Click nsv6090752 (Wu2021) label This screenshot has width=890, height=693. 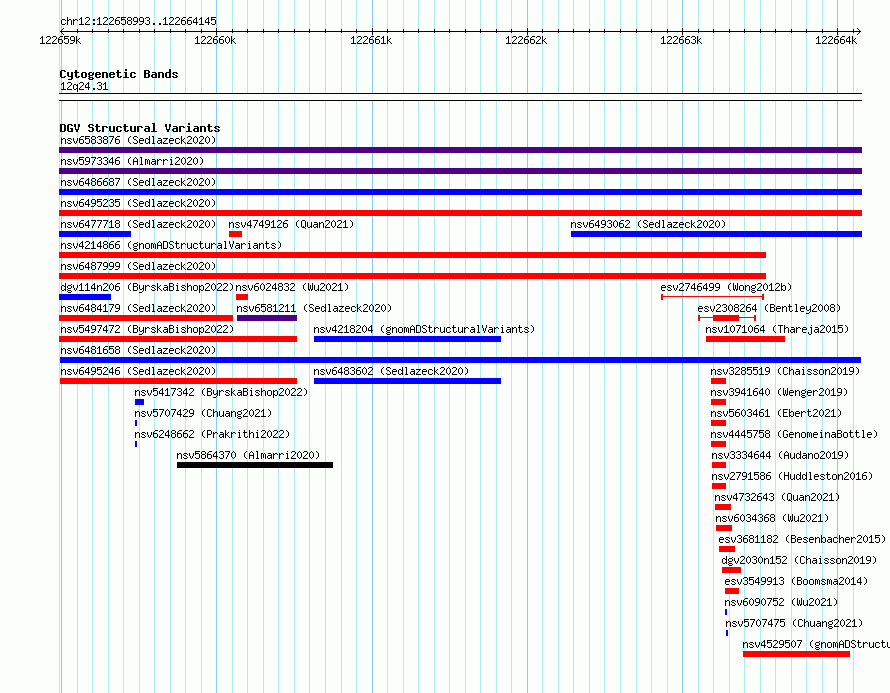(781, 602)
